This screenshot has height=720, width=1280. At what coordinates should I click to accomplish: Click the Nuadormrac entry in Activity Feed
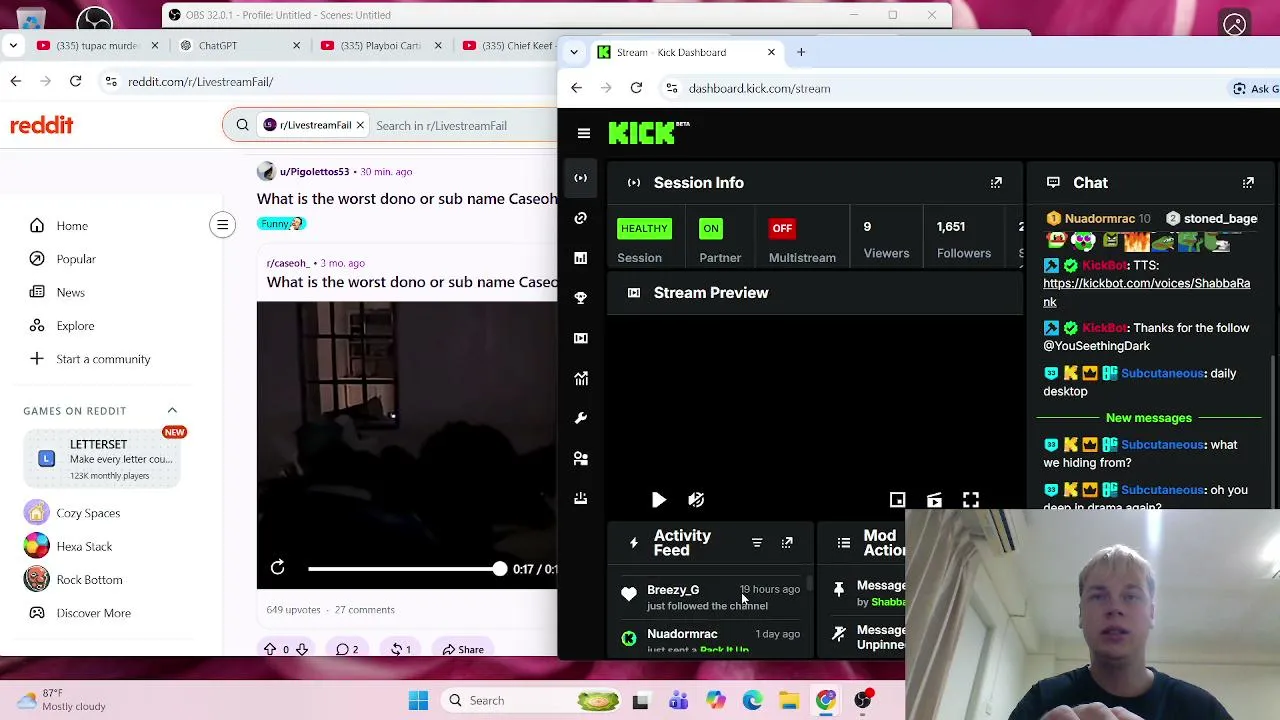pyautogui.click(x=712, y=640)
